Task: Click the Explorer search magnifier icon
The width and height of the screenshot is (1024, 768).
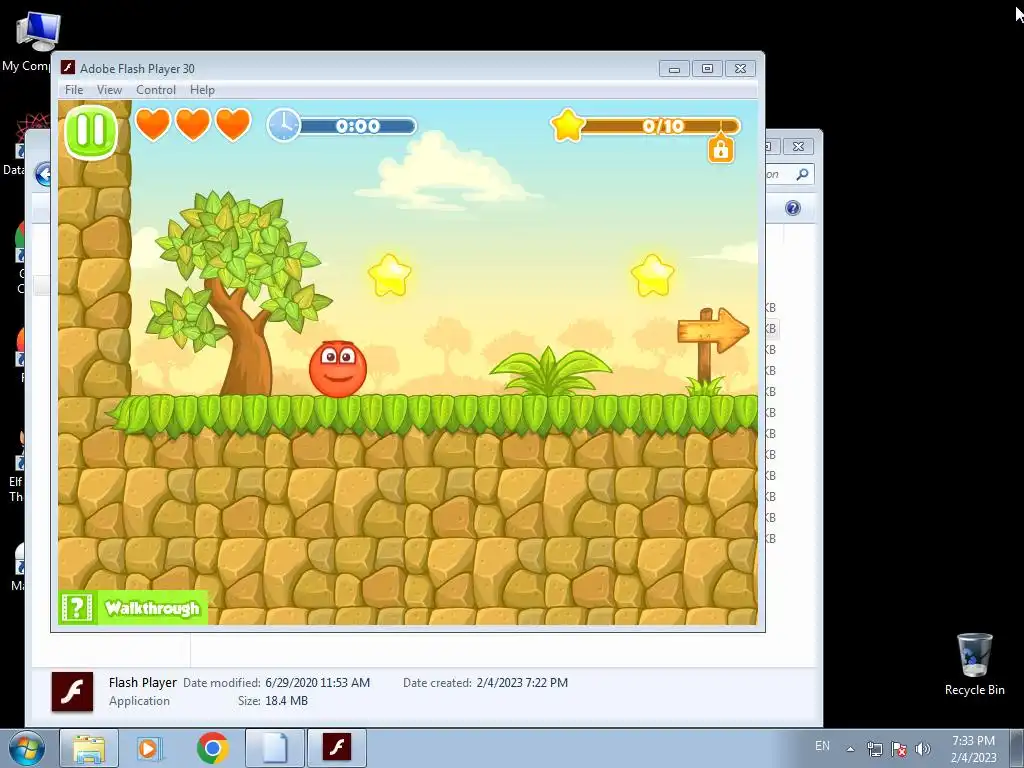Action: click(802, 174)
